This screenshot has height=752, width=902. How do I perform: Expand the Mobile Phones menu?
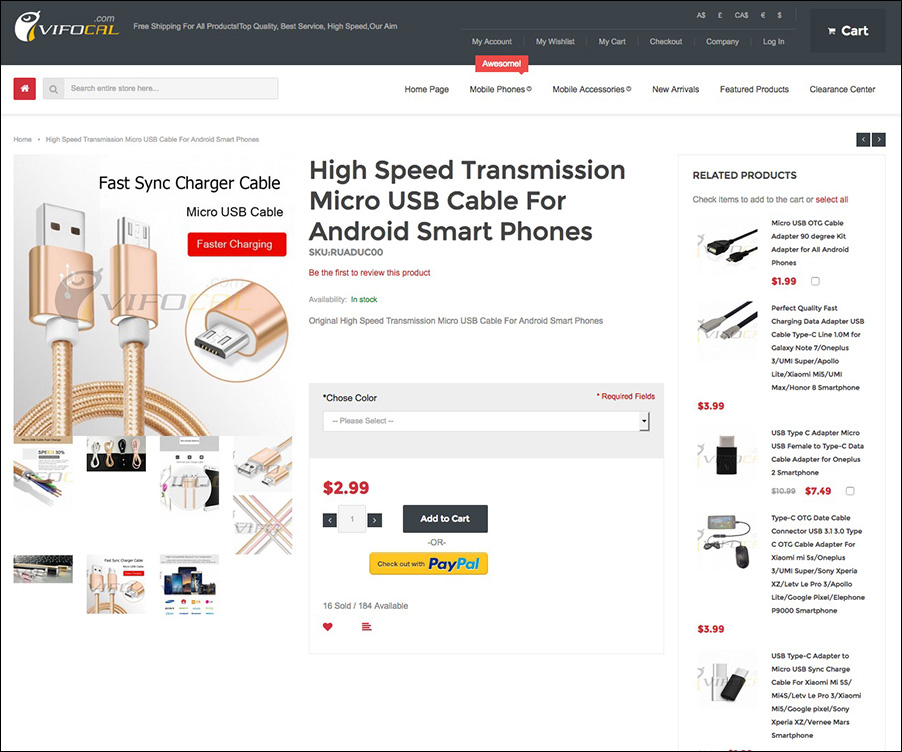coord(500,89)
